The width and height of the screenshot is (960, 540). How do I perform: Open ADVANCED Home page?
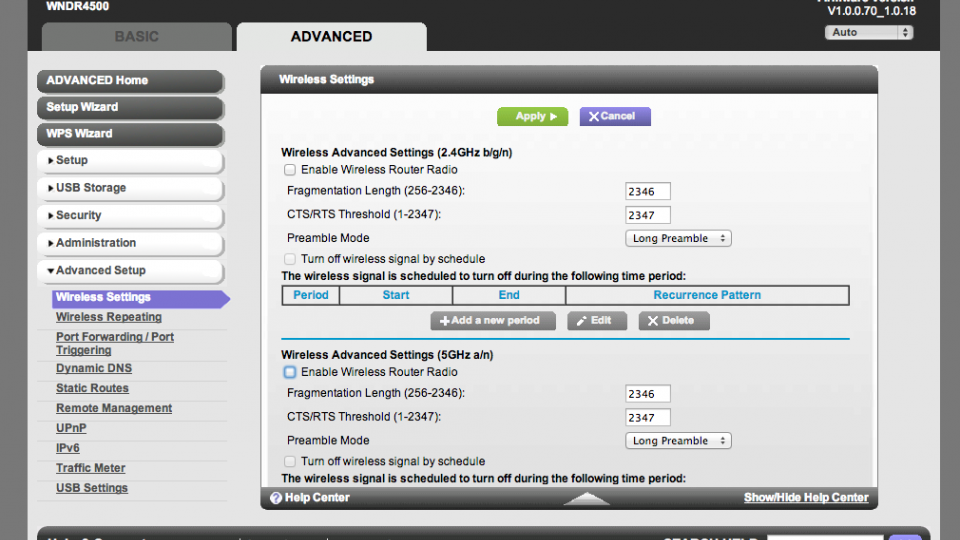(x=130, y=81)
